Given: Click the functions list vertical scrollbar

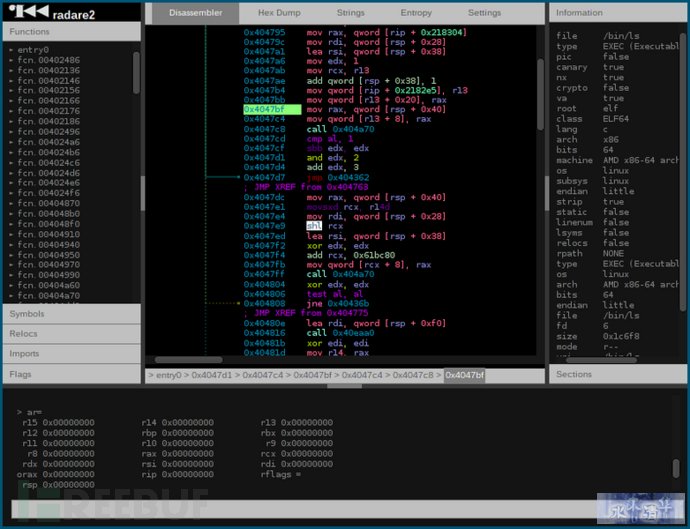Looking at the screenshot, I should (136, 73).
